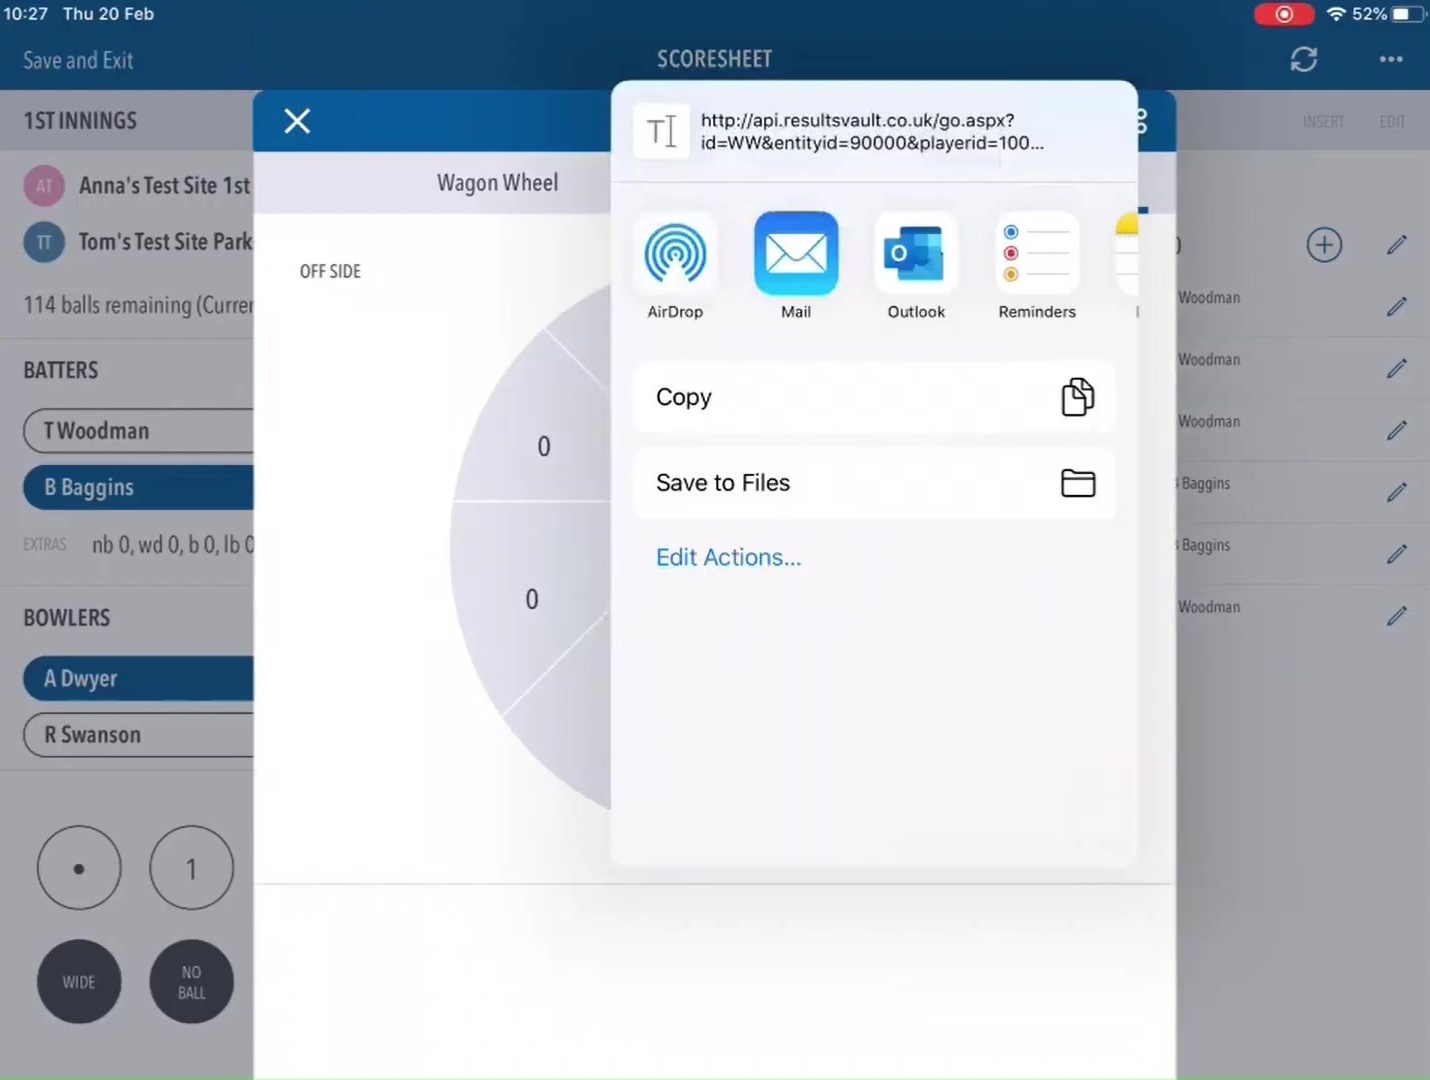
Task: Open the Mail app icon
Action: tap(796, 254)
